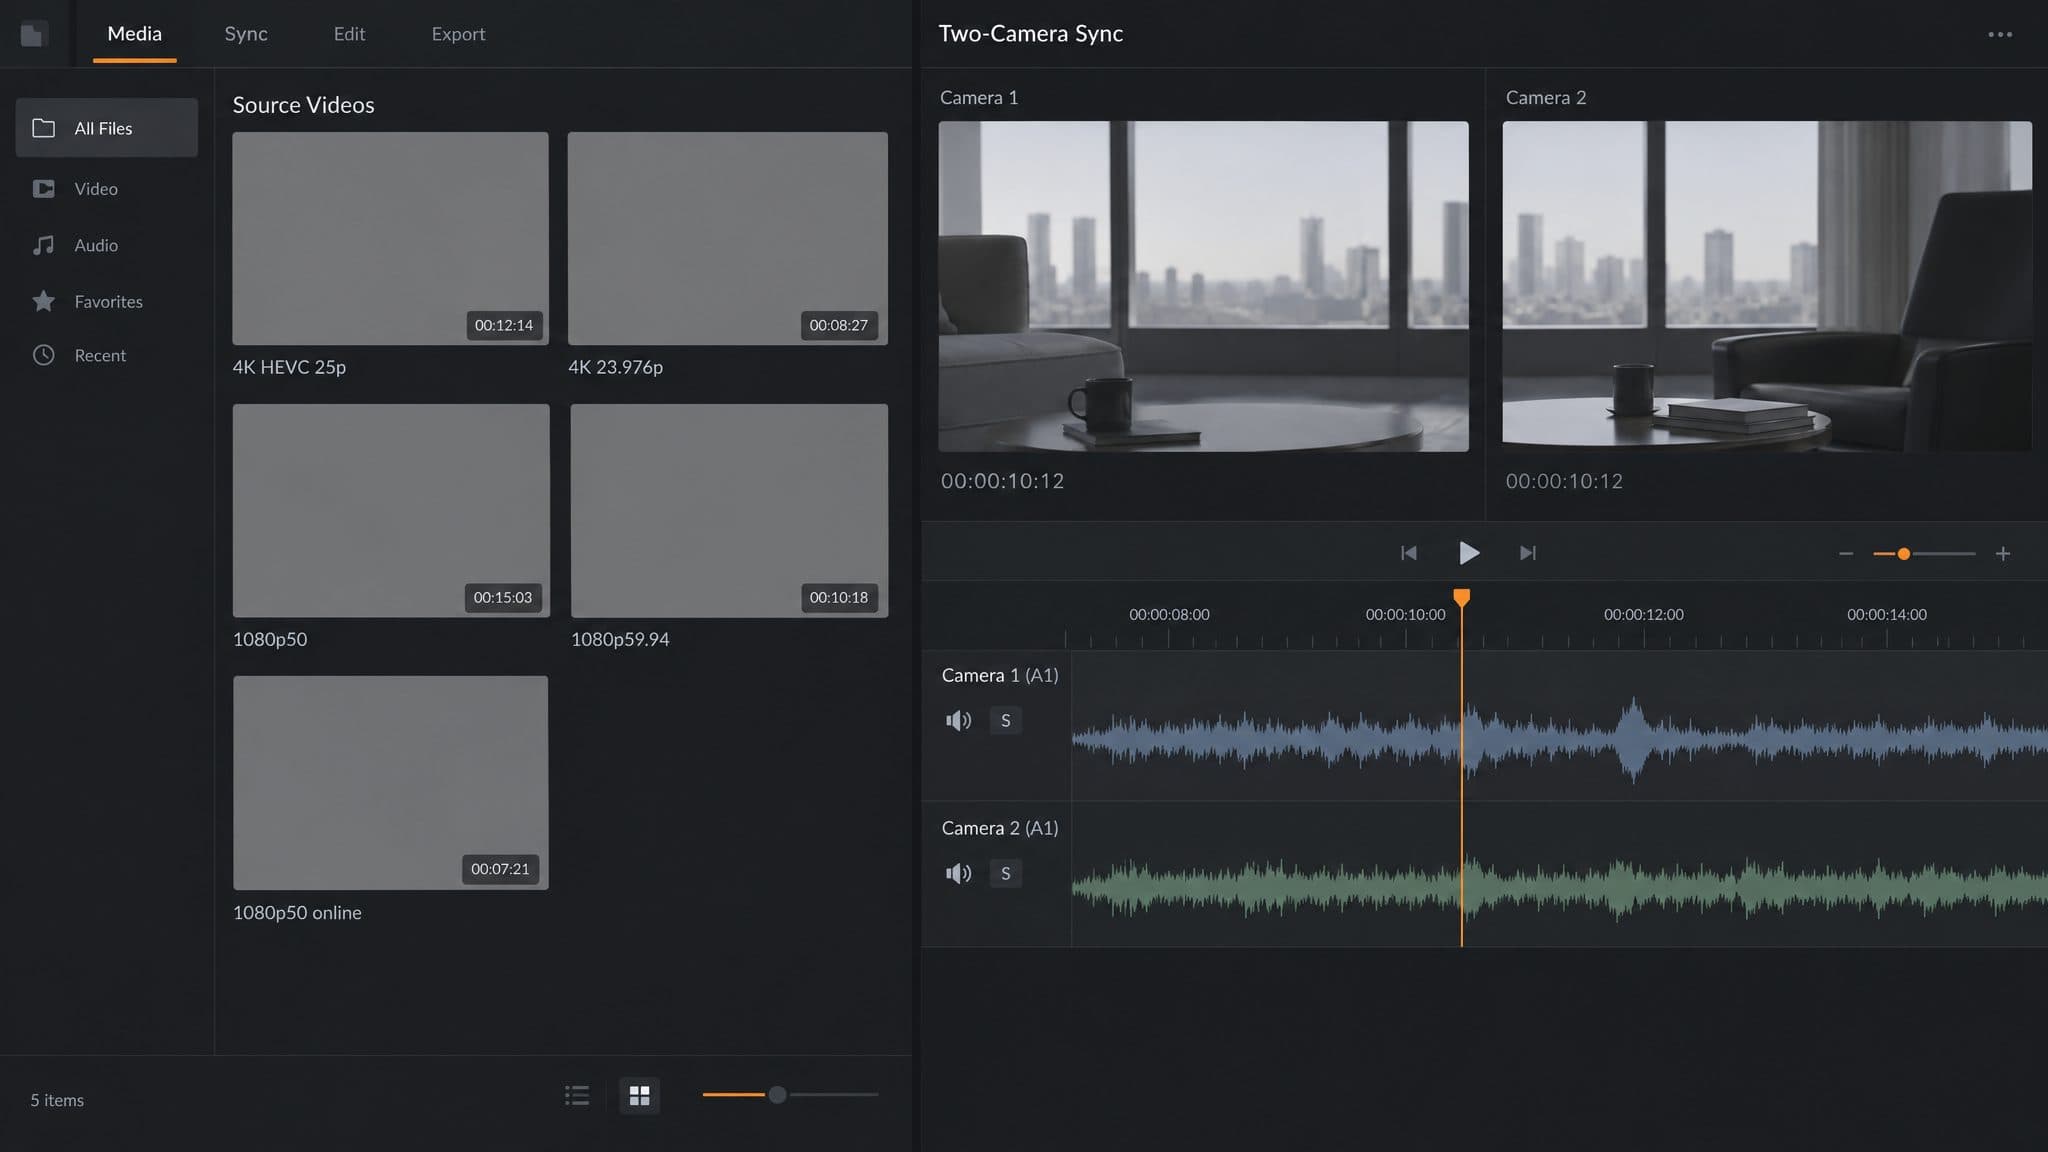Viewport: 2048px width, 1152px height.
Task: Click the Camera 1 (A1) track label
Action: [x=1000, y=675]
